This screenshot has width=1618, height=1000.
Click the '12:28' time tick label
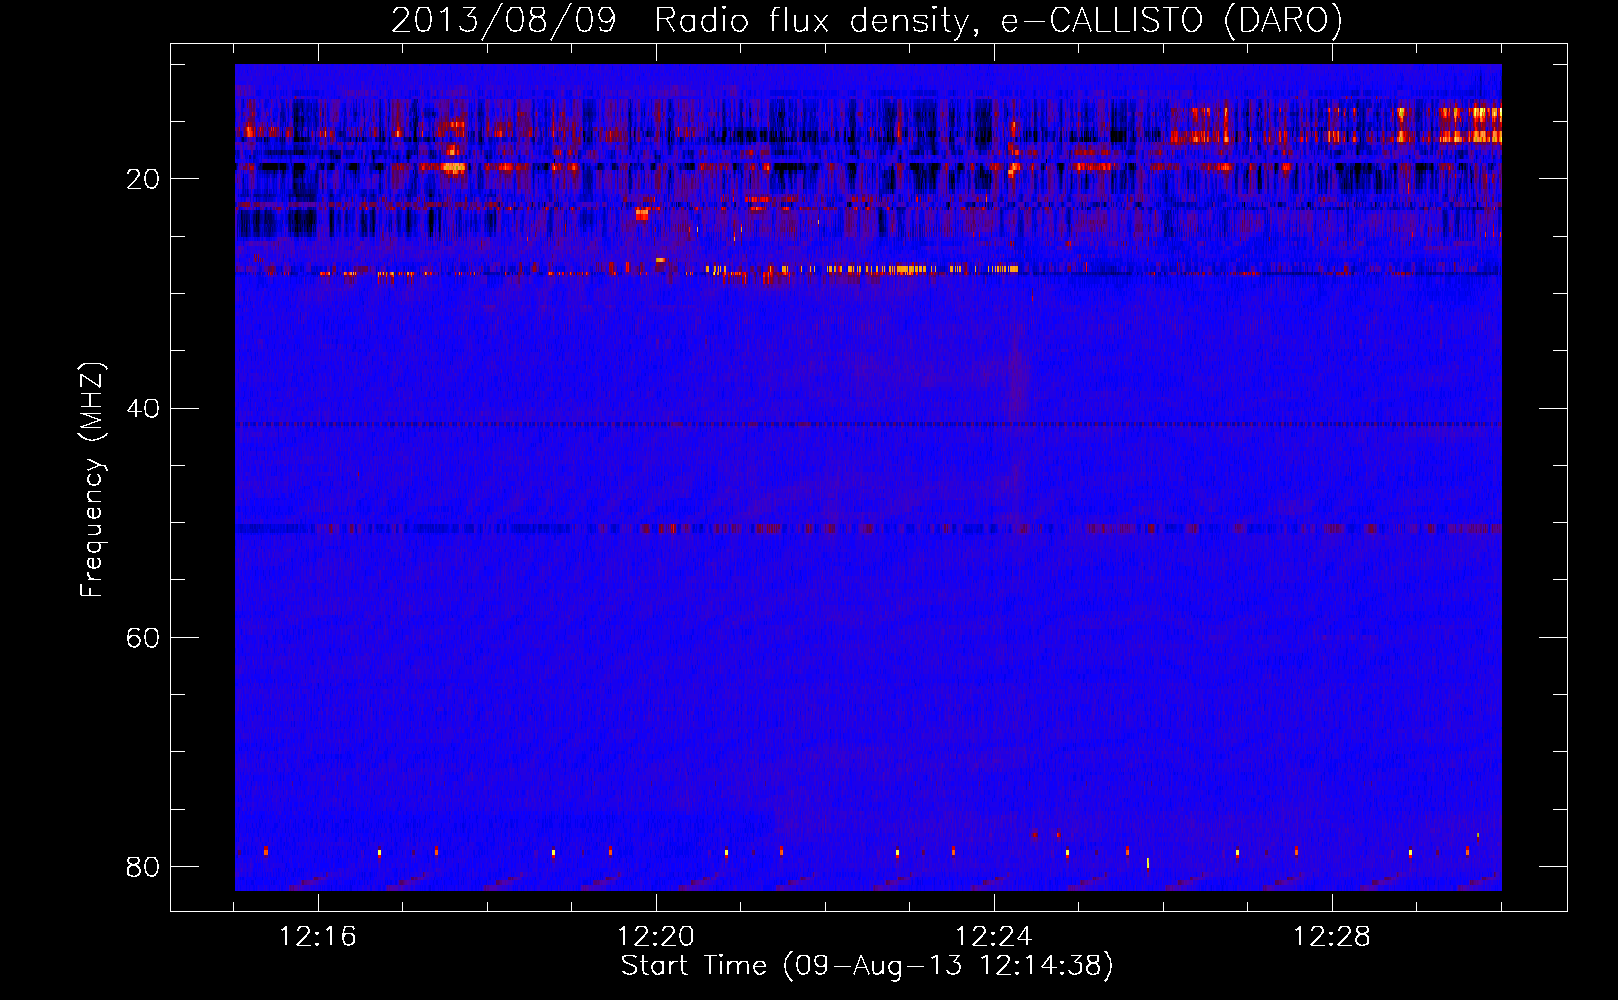[x=1332, y=937]
